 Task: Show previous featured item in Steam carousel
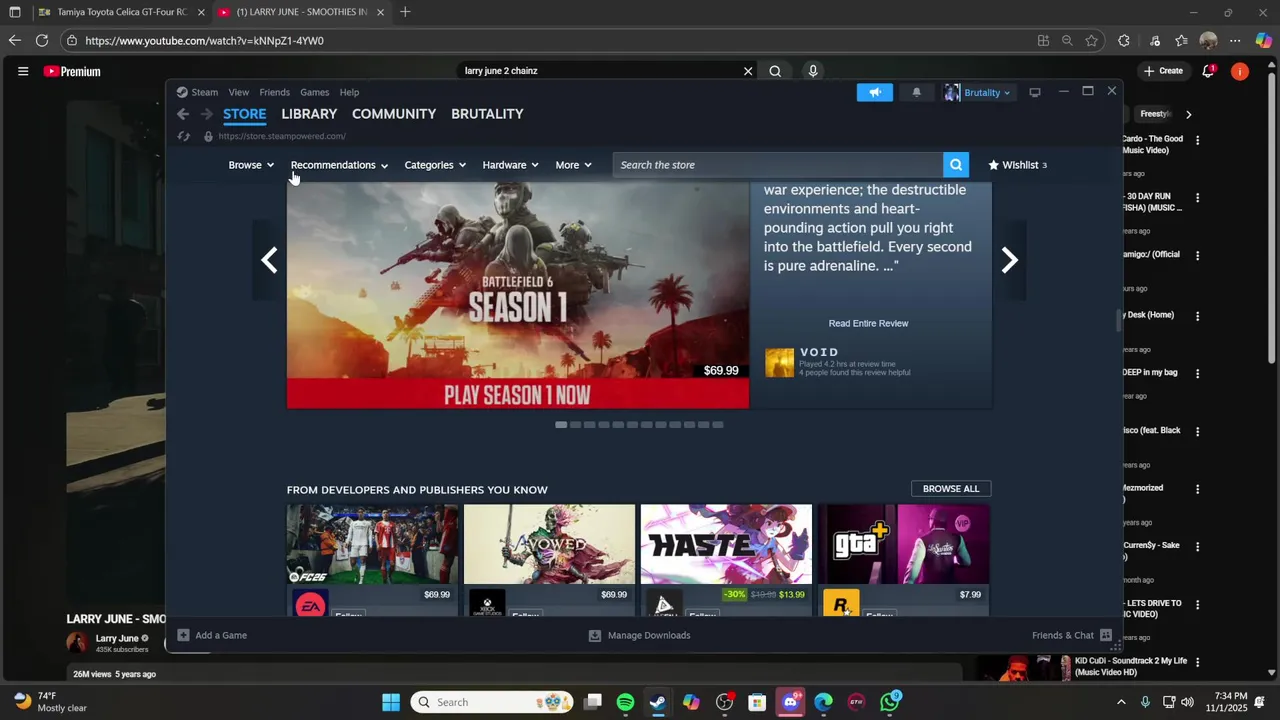click(269, 261)
